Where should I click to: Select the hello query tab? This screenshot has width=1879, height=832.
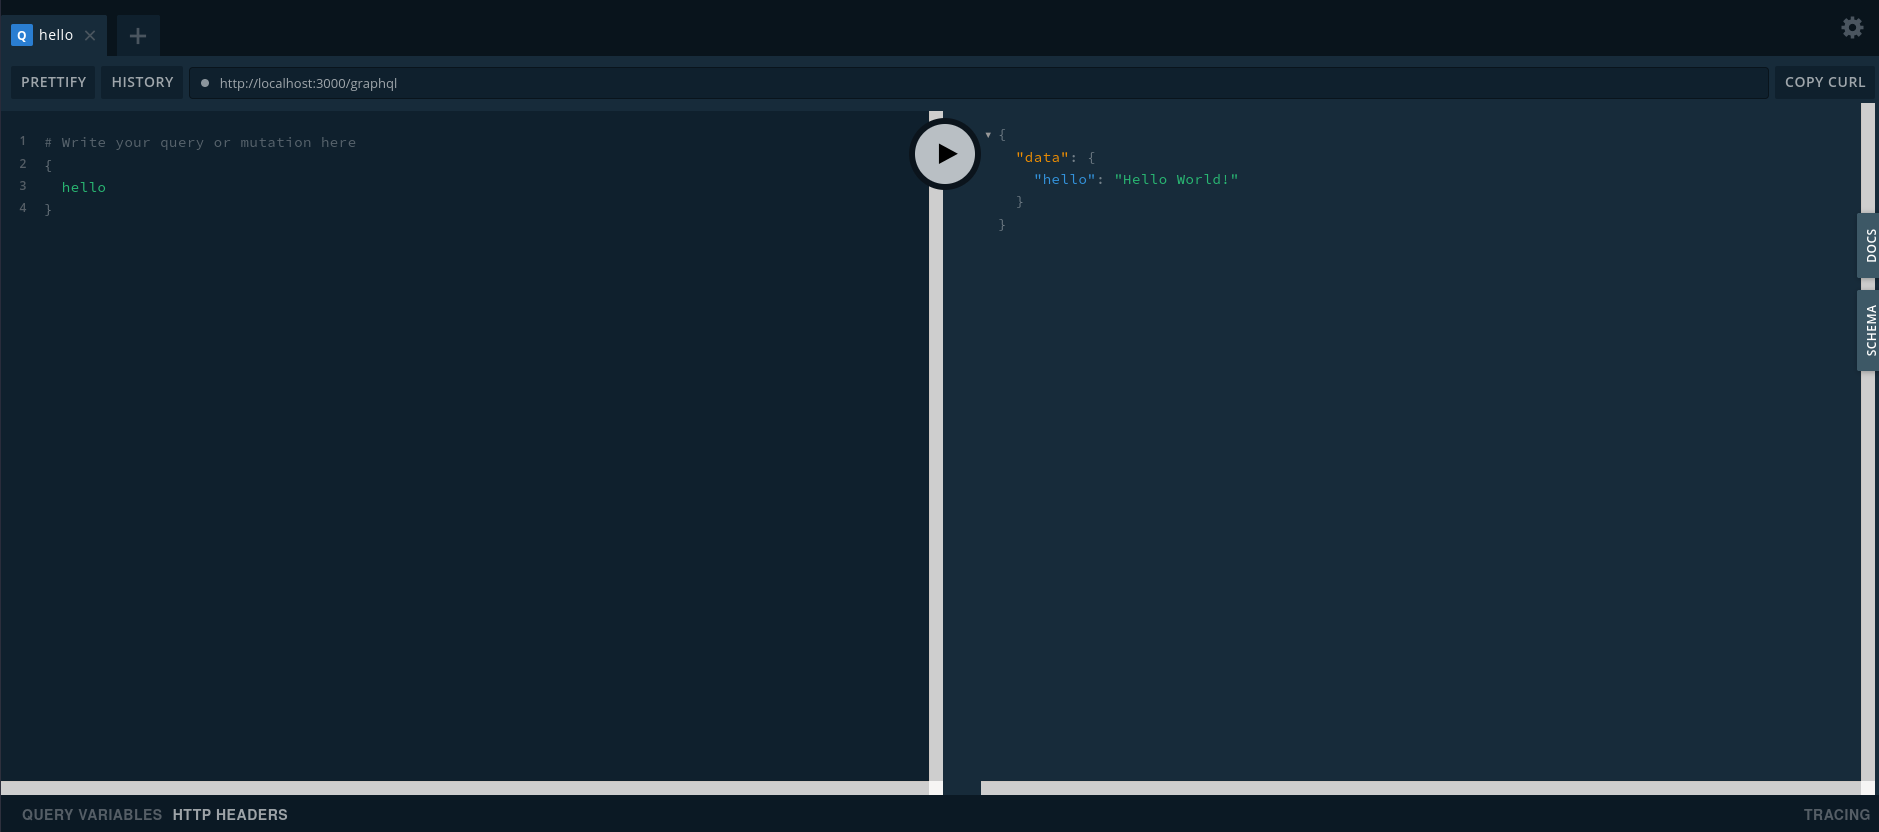(56, 35)
